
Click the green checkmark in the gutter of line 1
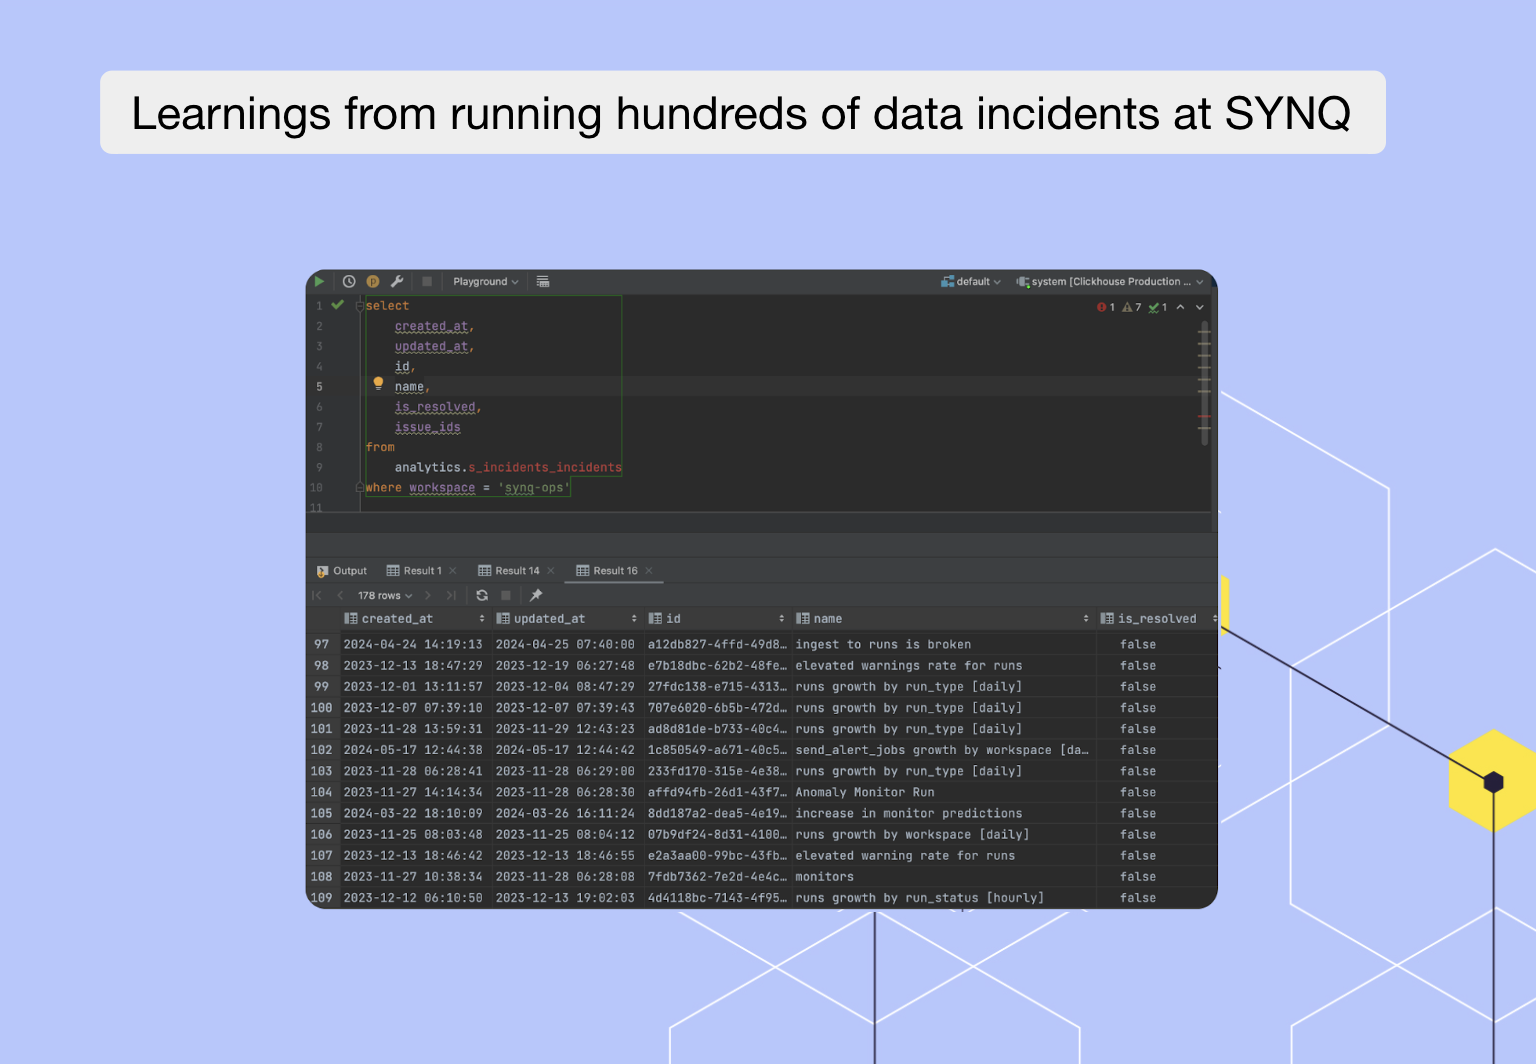(338, 305)
